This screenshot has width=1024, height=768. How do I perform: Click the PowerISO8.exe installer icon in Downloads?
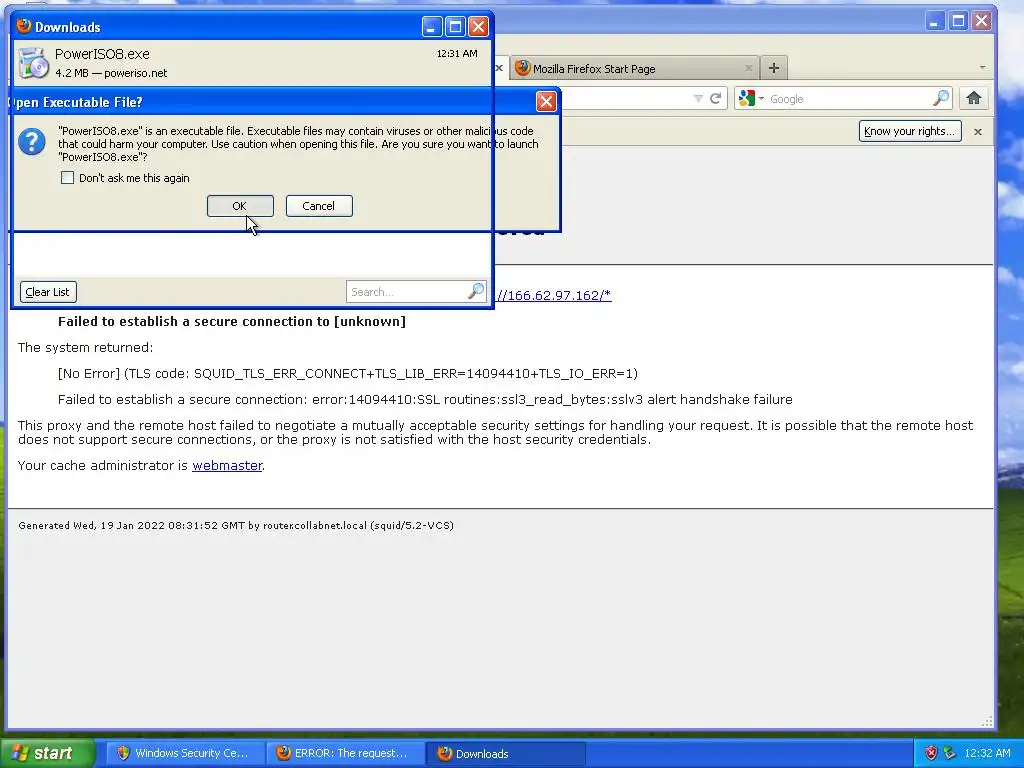[x=33, y=63]
